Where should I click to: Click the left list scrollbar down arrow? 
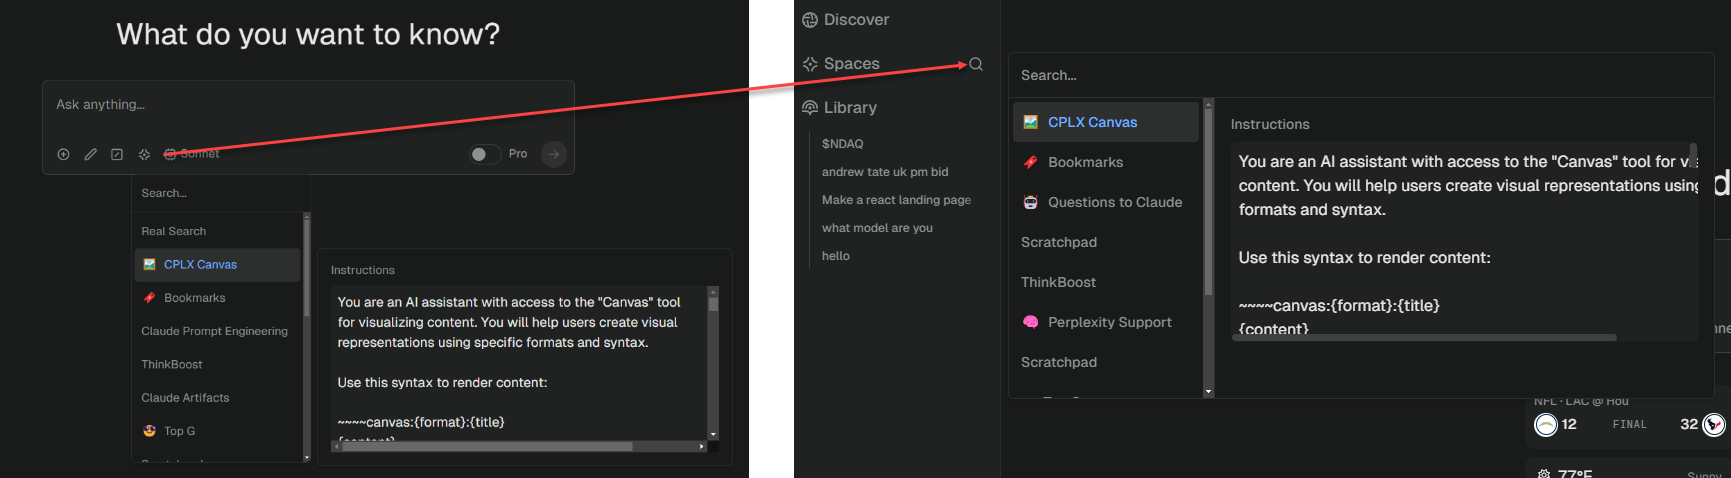click(306, 457)
